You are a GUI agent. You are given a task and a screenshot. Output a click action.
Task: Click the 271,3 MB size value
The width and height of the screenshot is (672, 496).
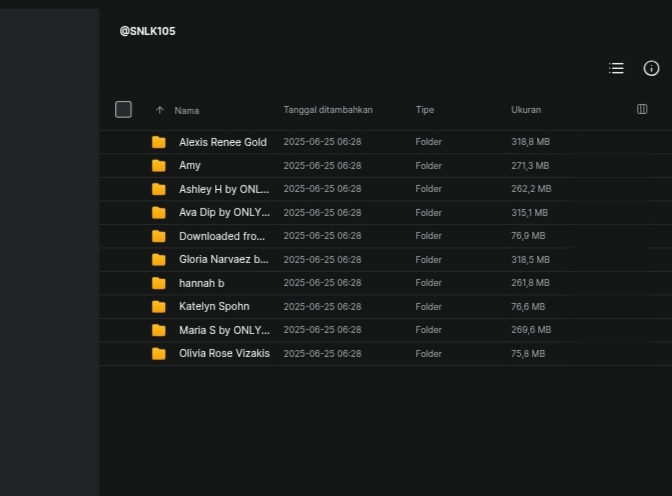(530, 165)
